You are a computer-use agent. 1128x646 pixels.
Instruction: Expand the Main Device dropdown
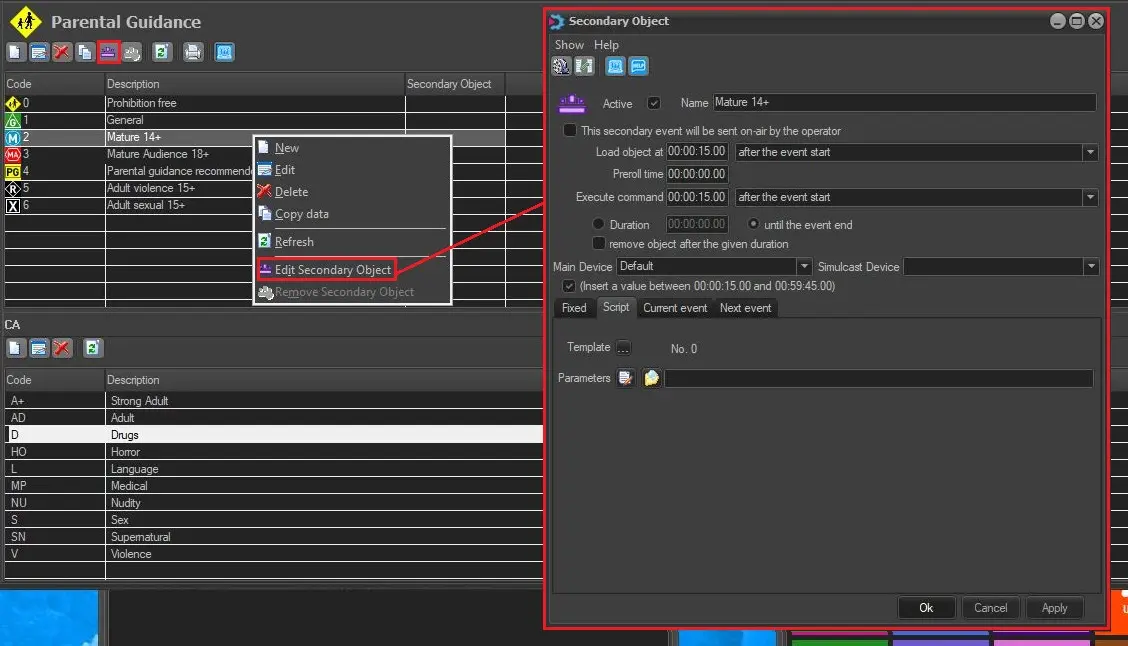804,267
